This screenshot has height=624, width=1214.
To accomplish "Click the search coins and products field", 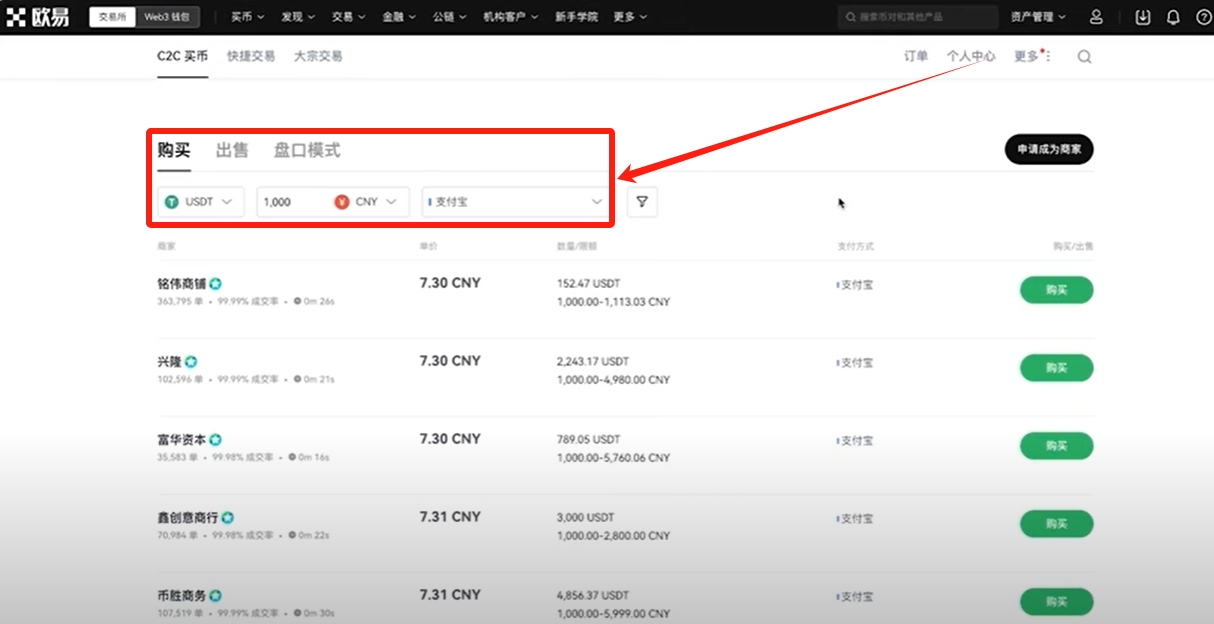I will coord(917,17).
